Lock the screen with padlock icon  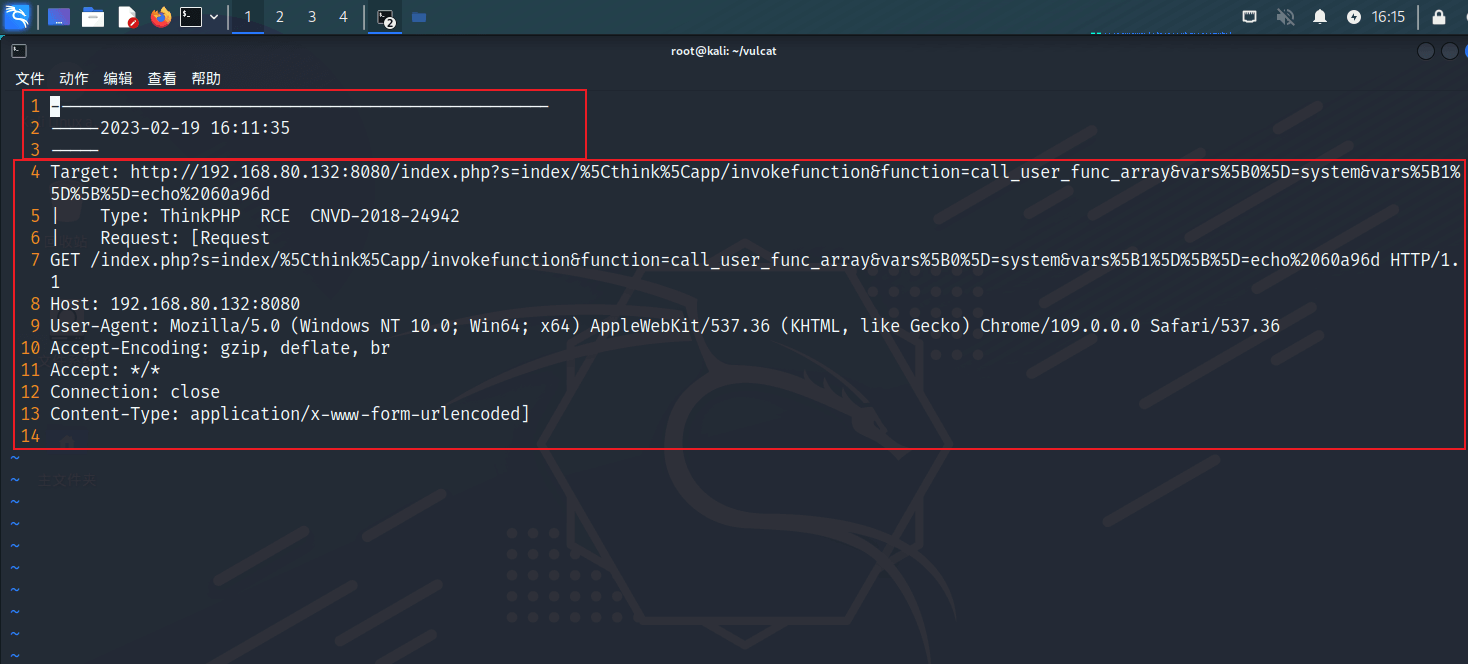tap(1439, 17)
